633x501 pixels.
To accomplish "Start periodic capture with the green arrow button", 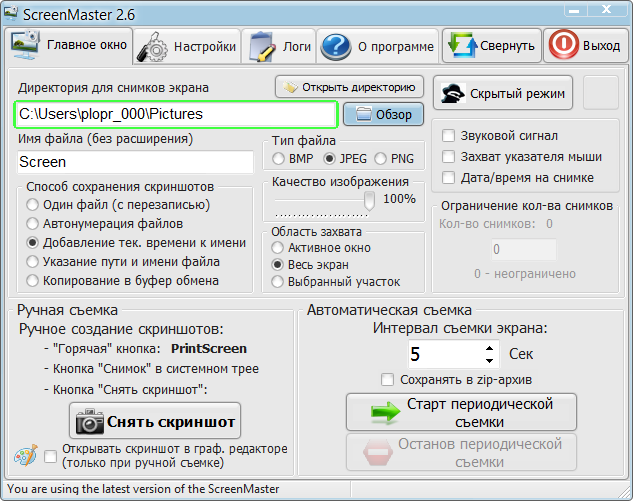I will [x=461, y=412].
